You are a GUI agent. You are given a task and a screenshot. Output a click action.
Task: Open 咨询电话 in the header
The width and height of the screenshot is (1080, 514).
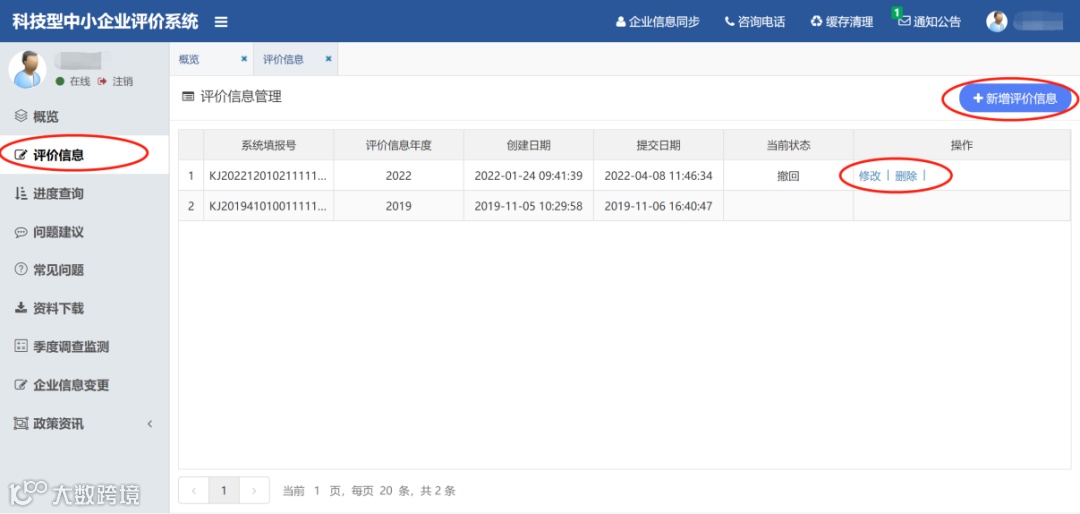[755, 21]
